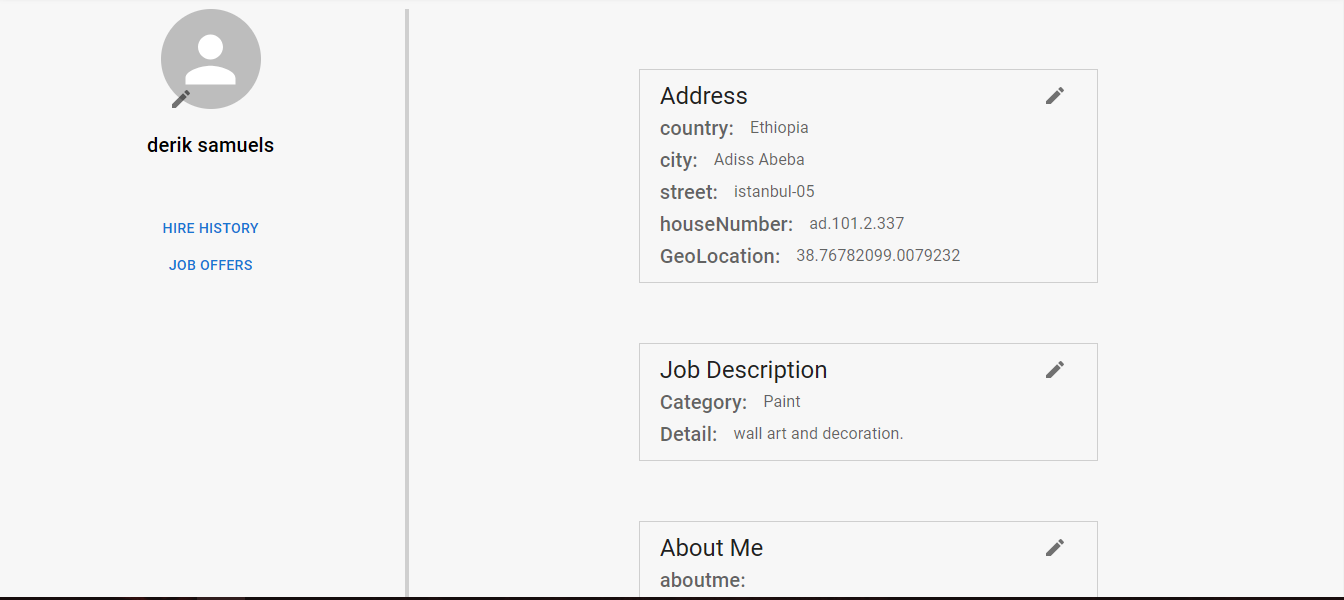Screen dimensions: 1344x600
Task: Click the Job Description heading
Action: [x=743, y=370]
